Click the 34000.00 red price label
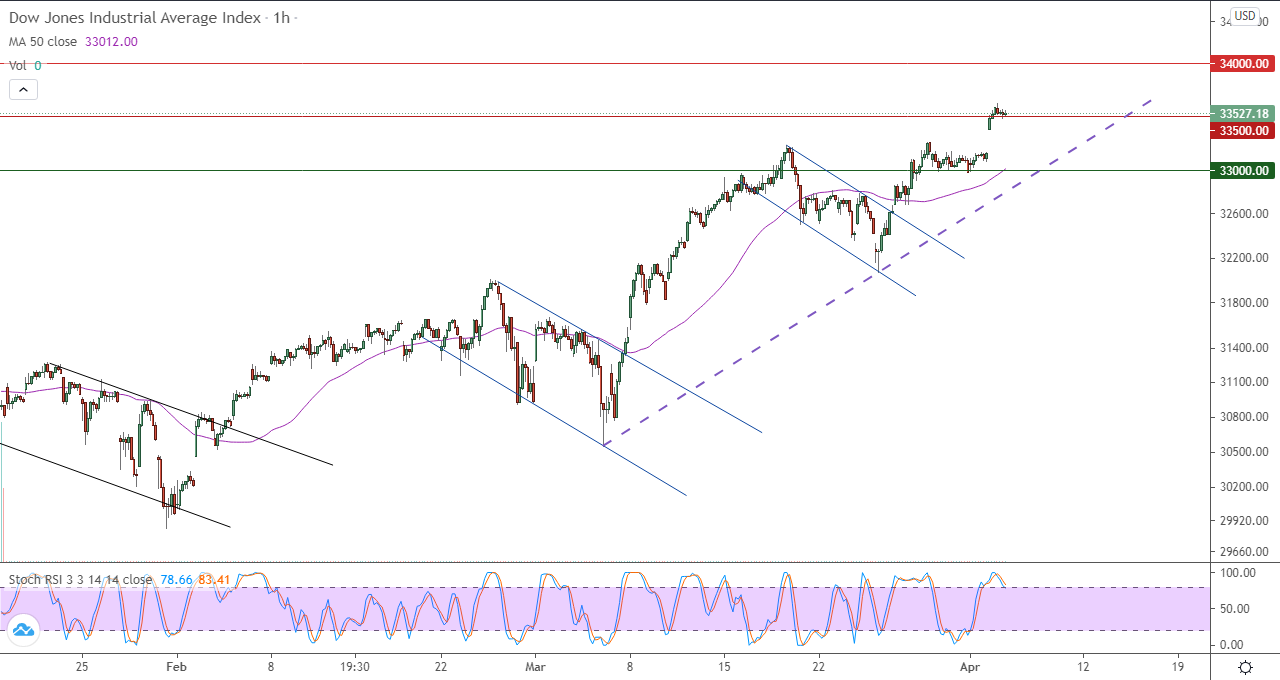Viewport: 1280px width, 680px height. coord(1243,63)
